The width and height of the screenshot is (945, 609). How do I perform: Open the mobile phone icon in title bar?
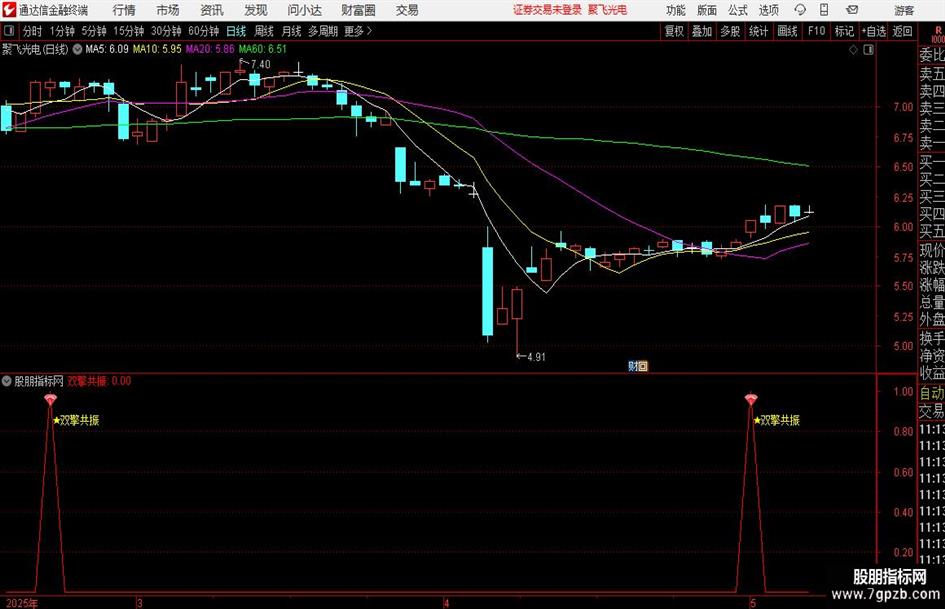(x=824, y=10)
